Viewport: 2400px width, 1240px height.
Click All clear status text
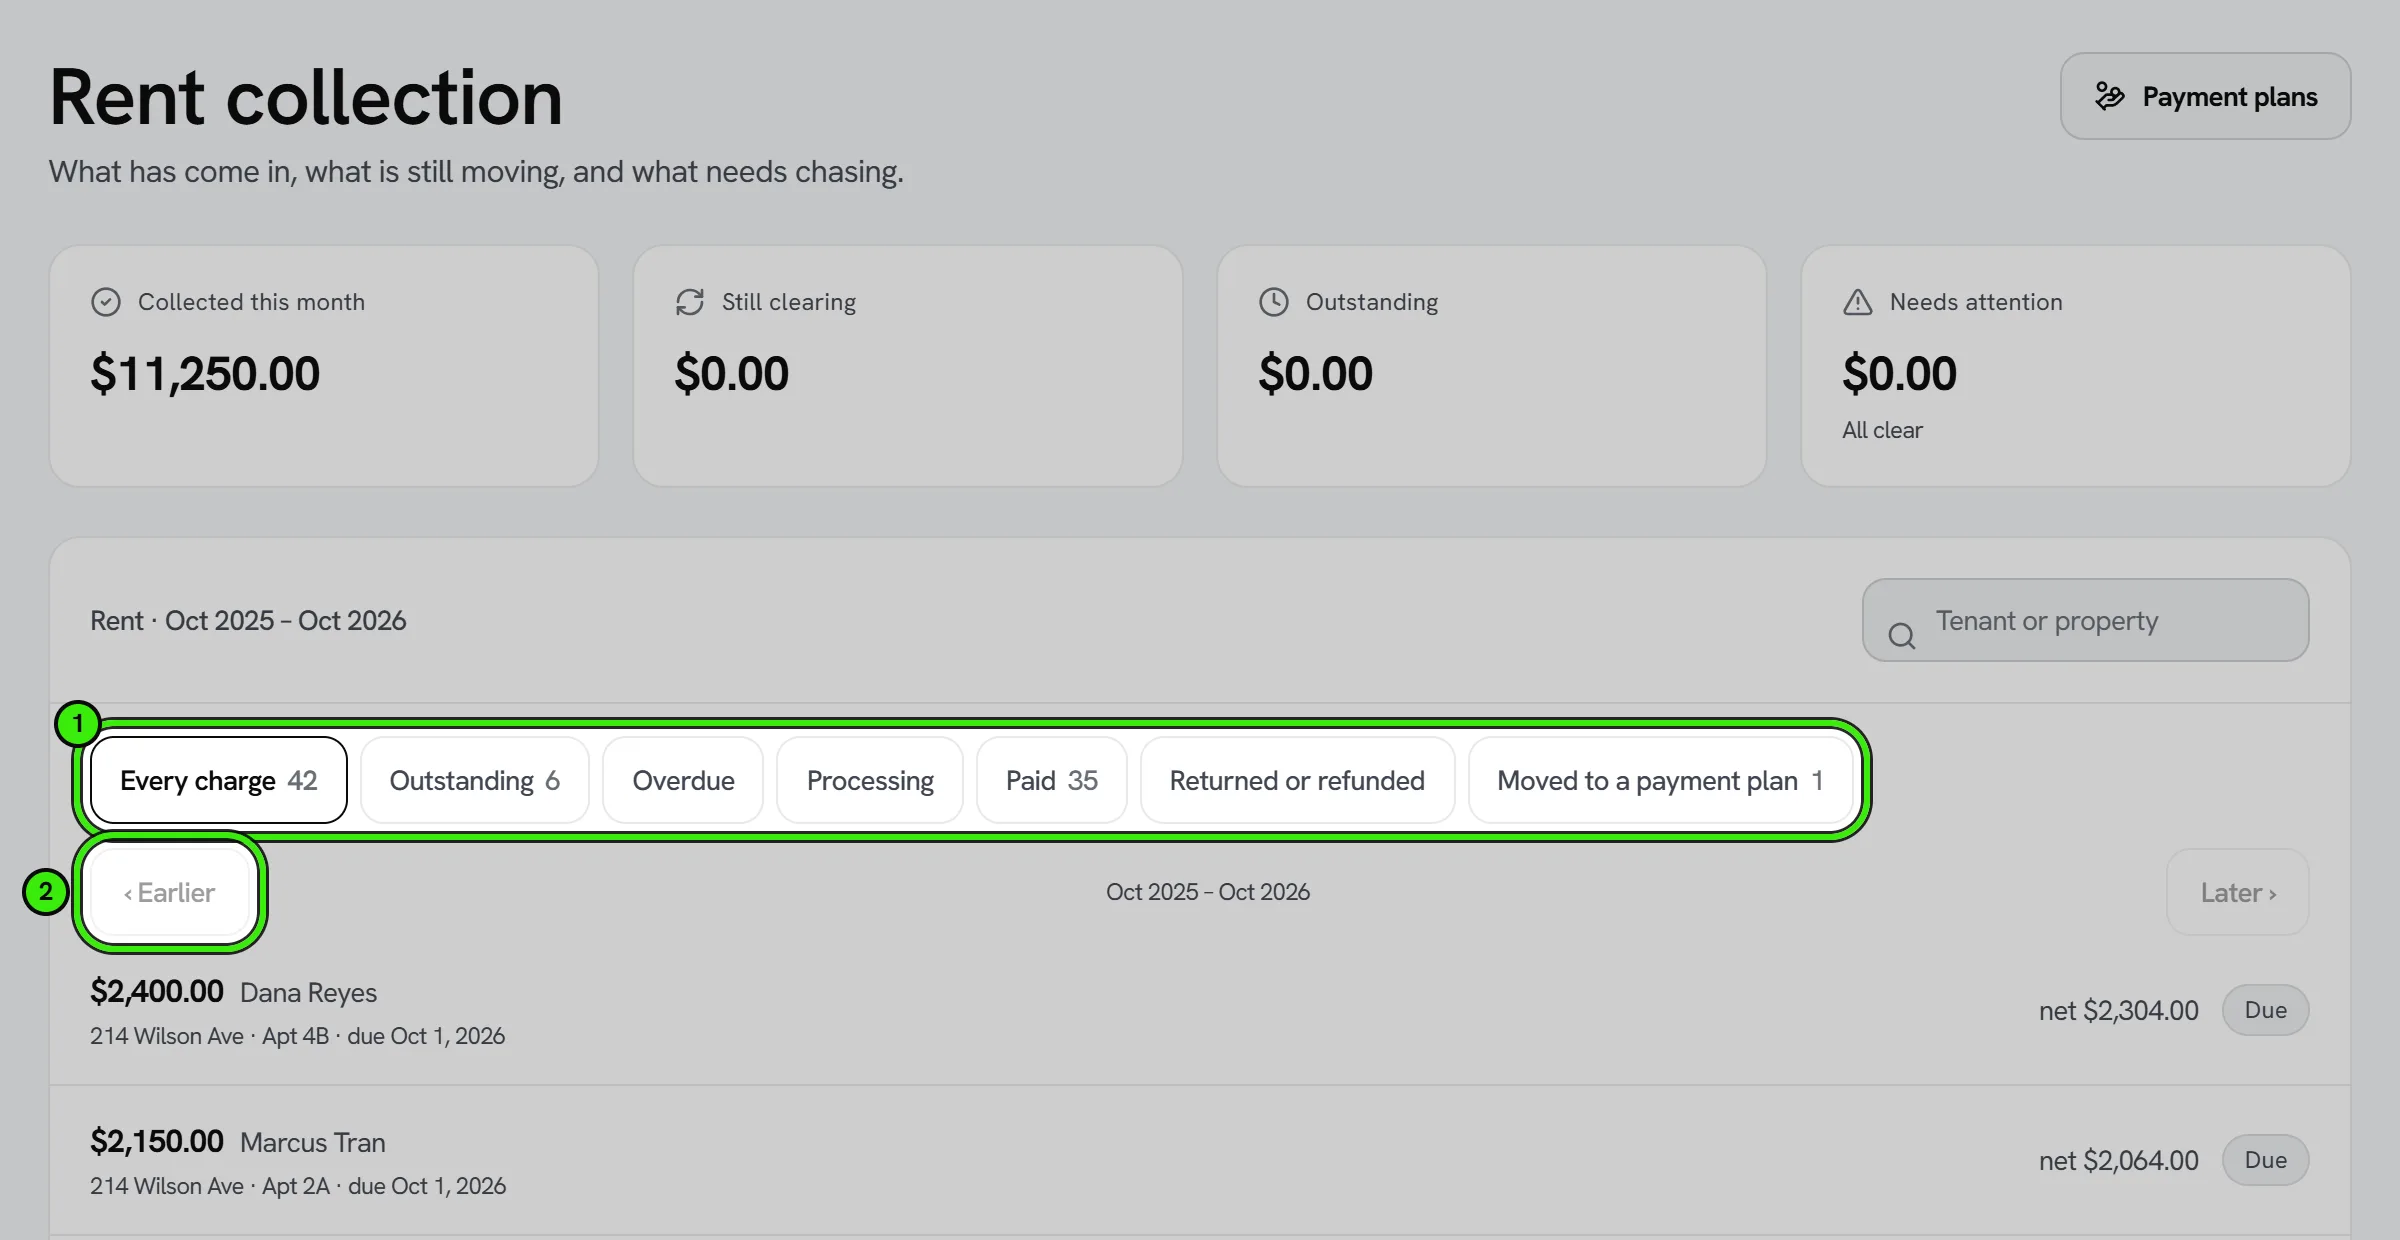1882,430
